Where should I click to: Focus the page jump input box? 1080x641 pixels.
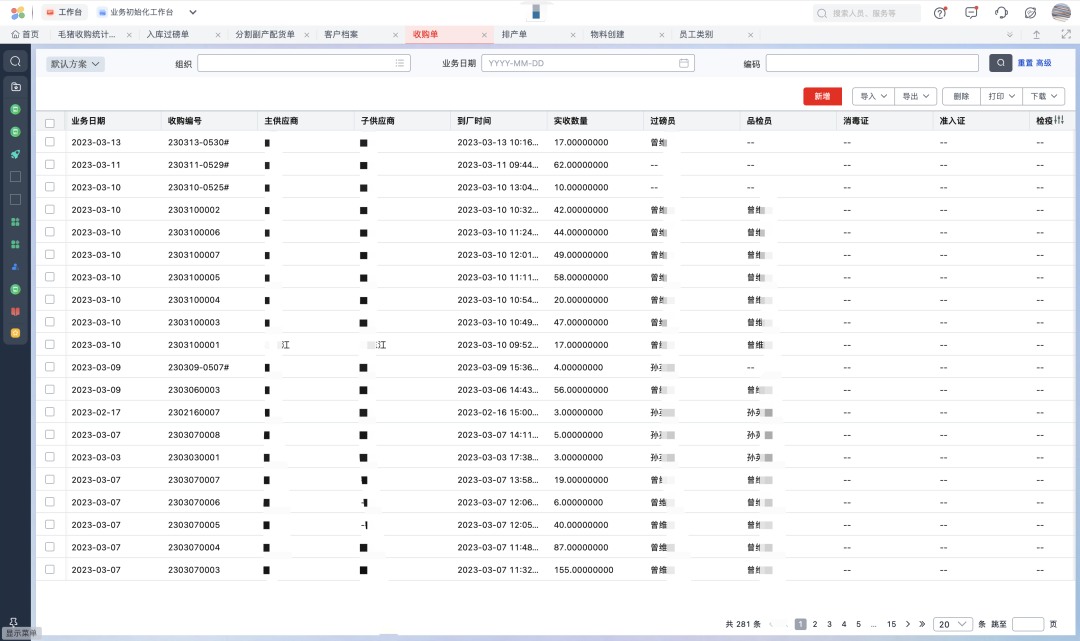tap(1028, 624)
